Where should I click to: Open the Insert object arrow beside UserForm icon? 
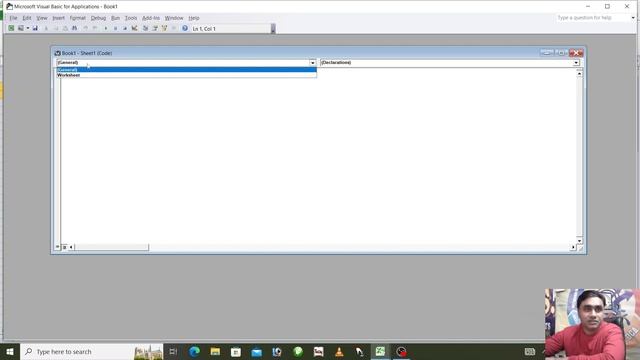[27, 28]
